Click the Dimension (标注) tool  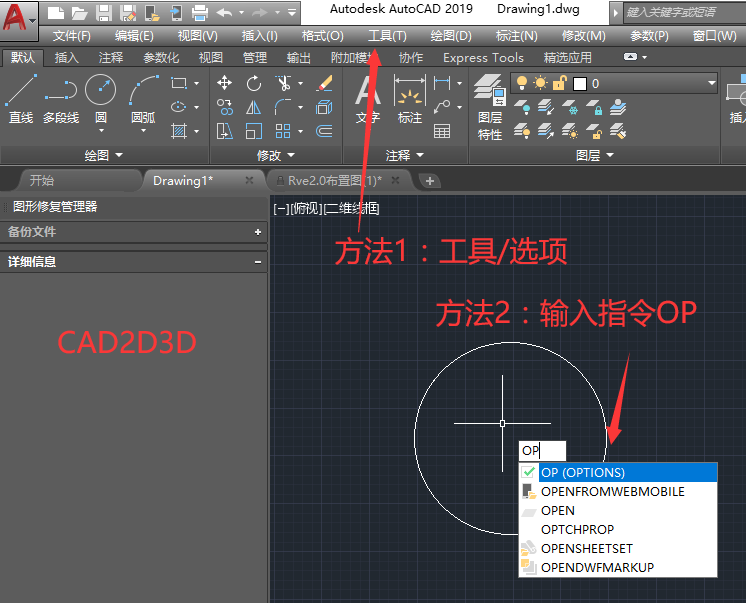pyautogui.click(x=410, y=99)
